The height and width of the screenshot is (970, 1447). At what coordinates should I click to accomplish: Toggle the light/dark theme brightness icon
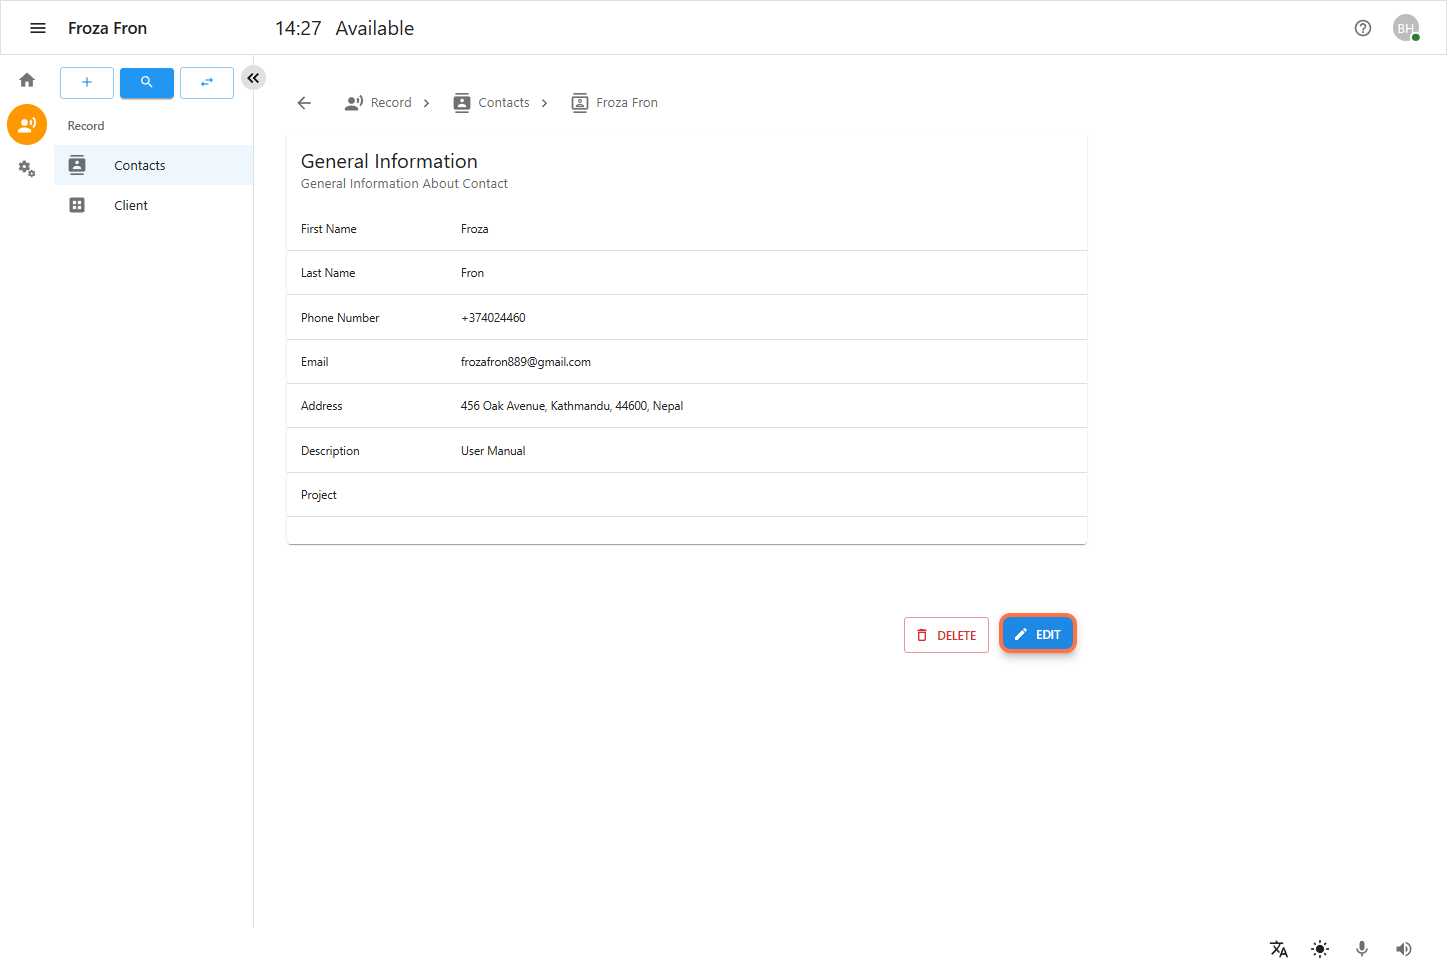[1320, 949]
